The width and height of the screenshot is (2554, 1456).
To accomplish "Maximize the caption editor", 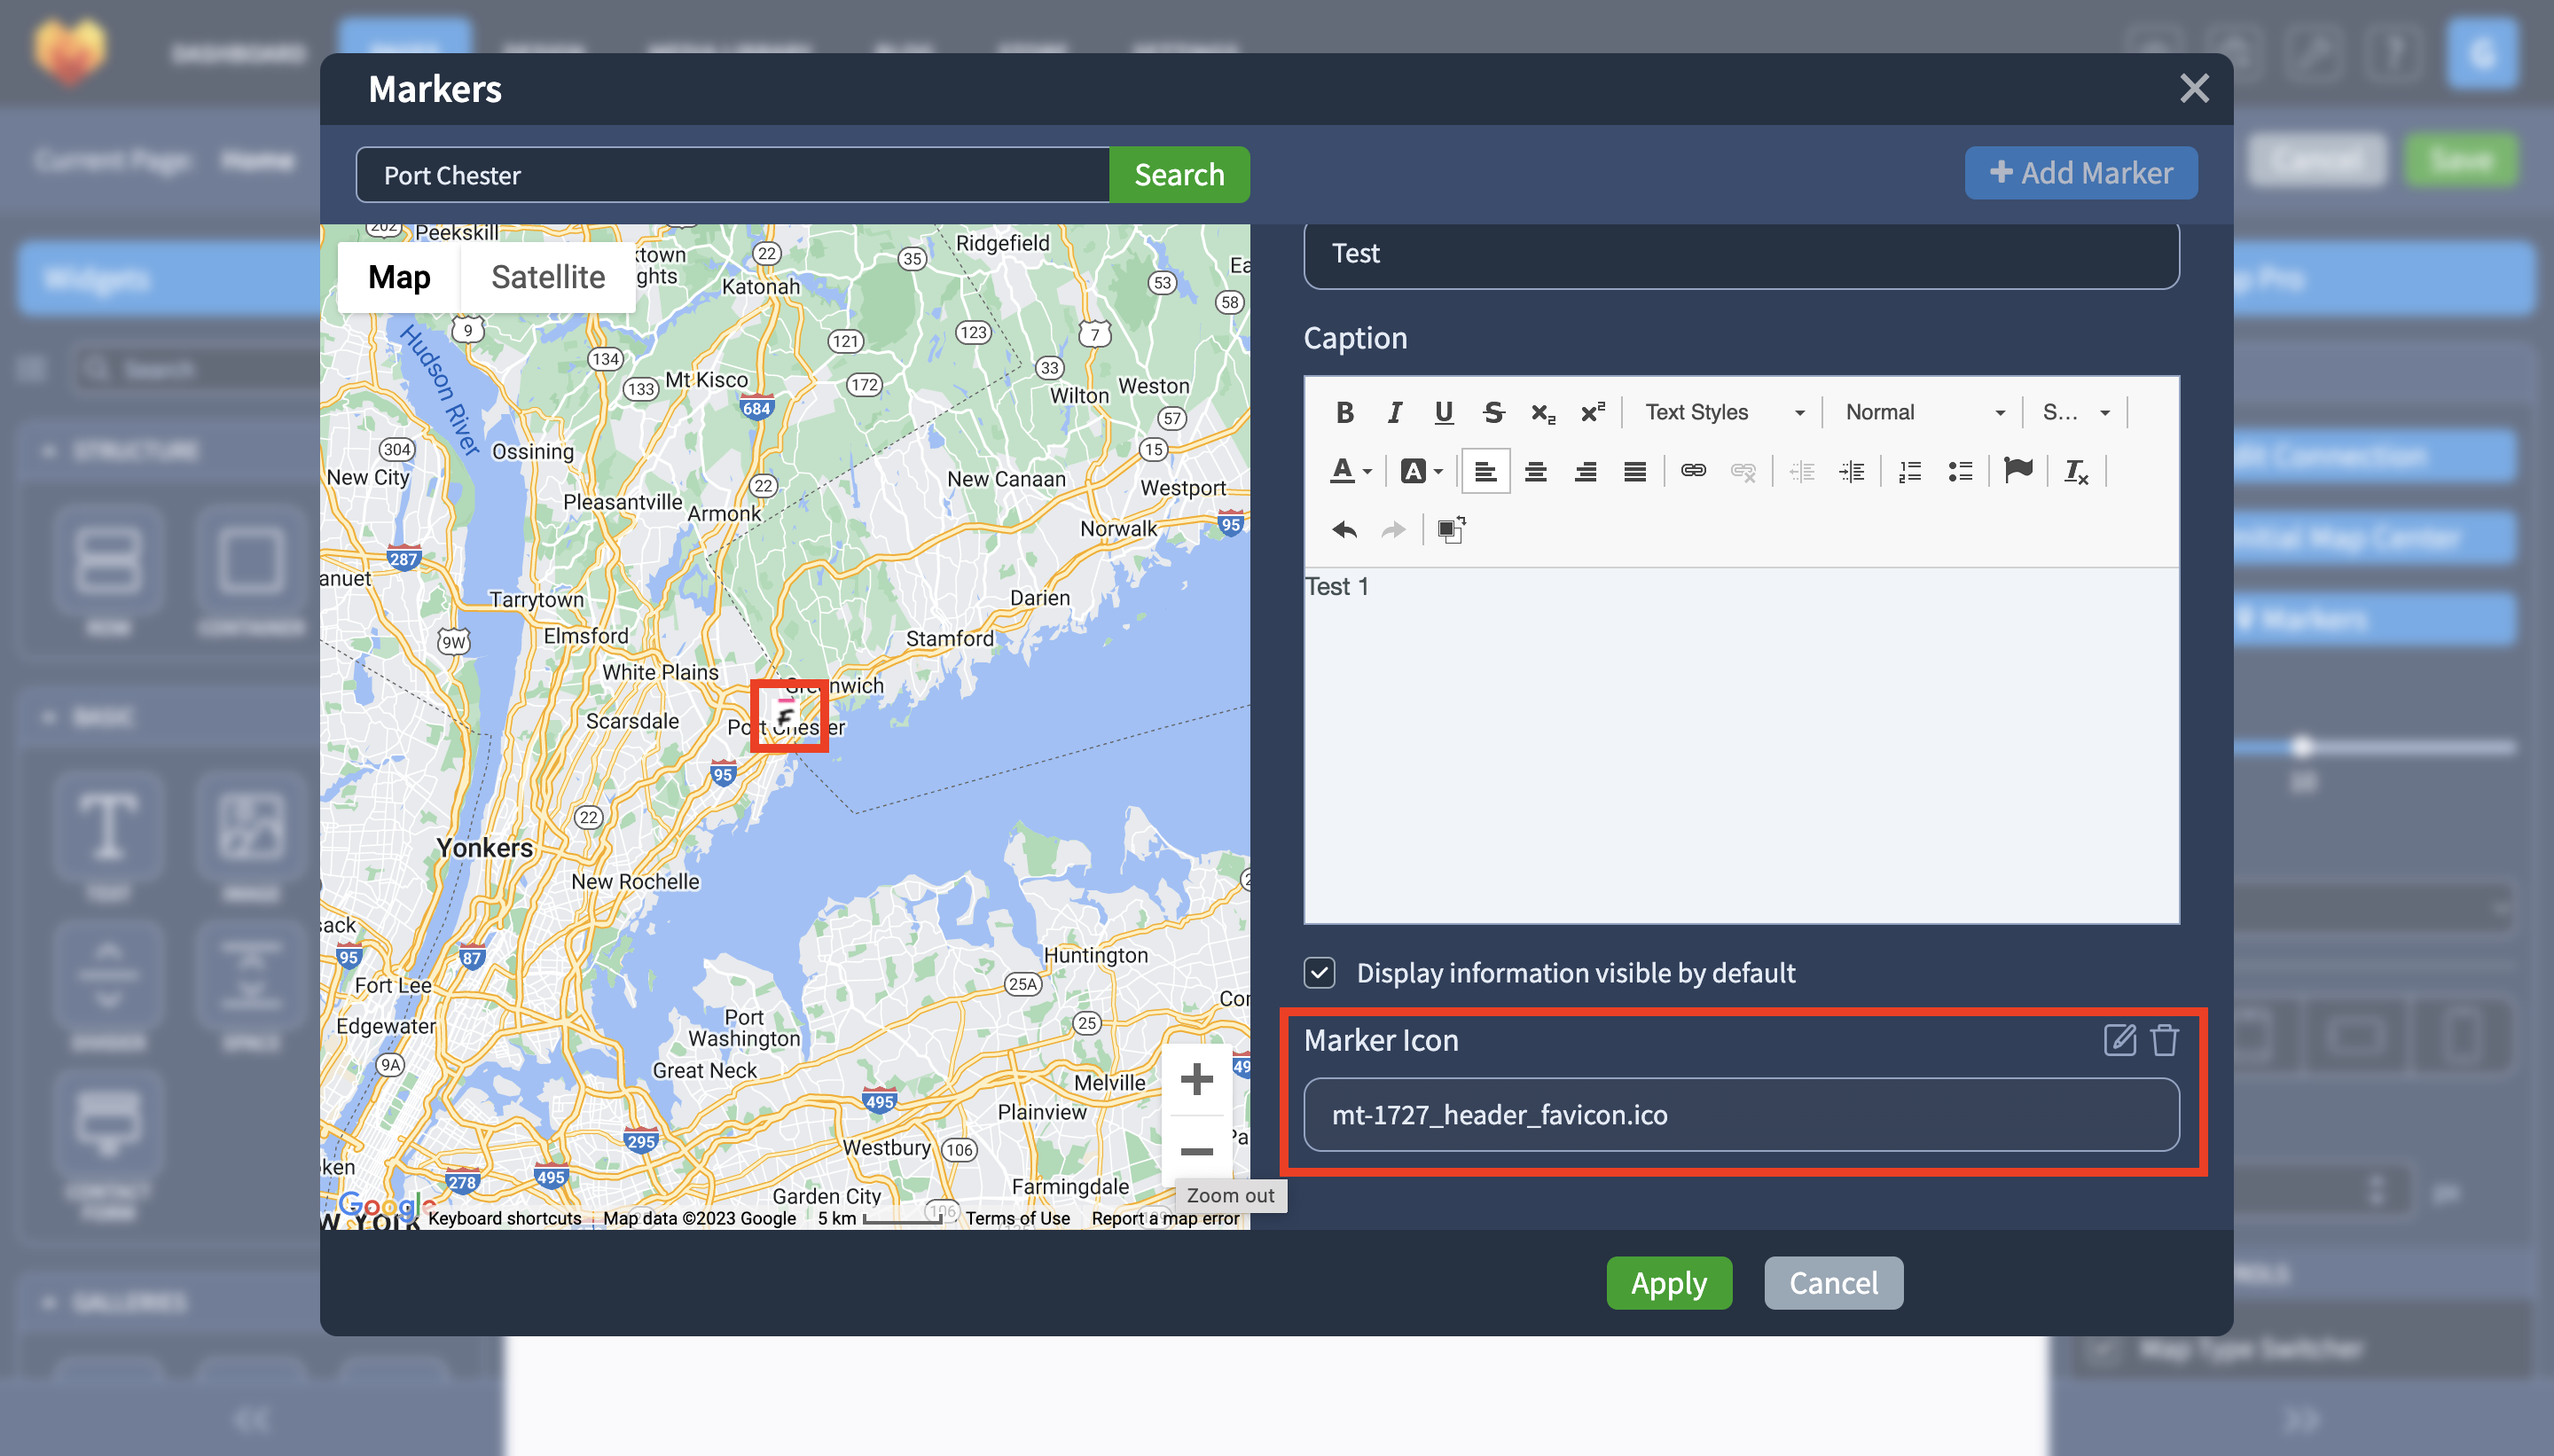I will click(1451, 529).
